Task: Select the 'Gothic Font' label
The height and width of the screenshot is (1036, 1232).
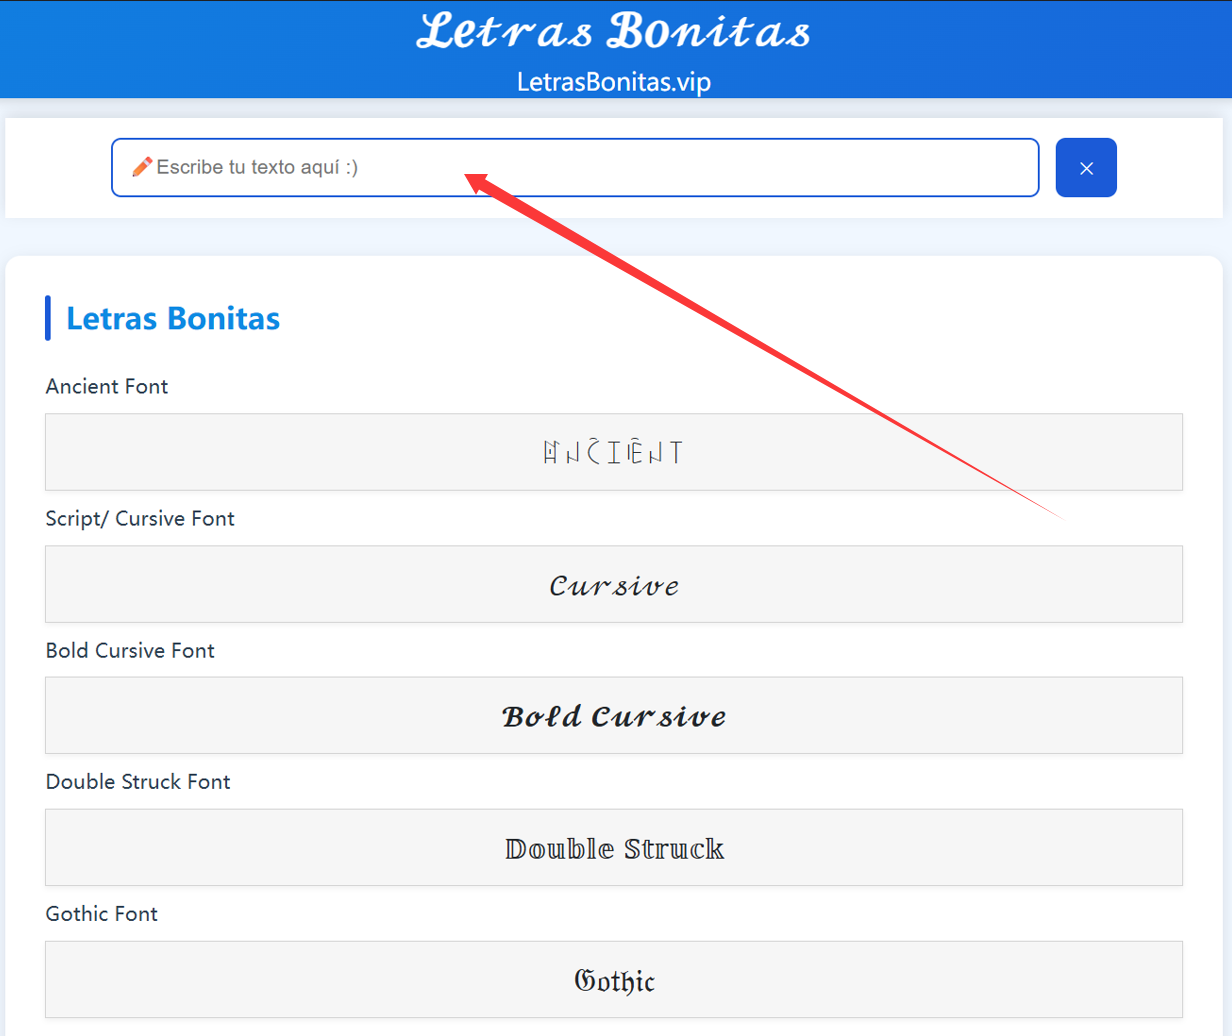Action: (102, 914)
